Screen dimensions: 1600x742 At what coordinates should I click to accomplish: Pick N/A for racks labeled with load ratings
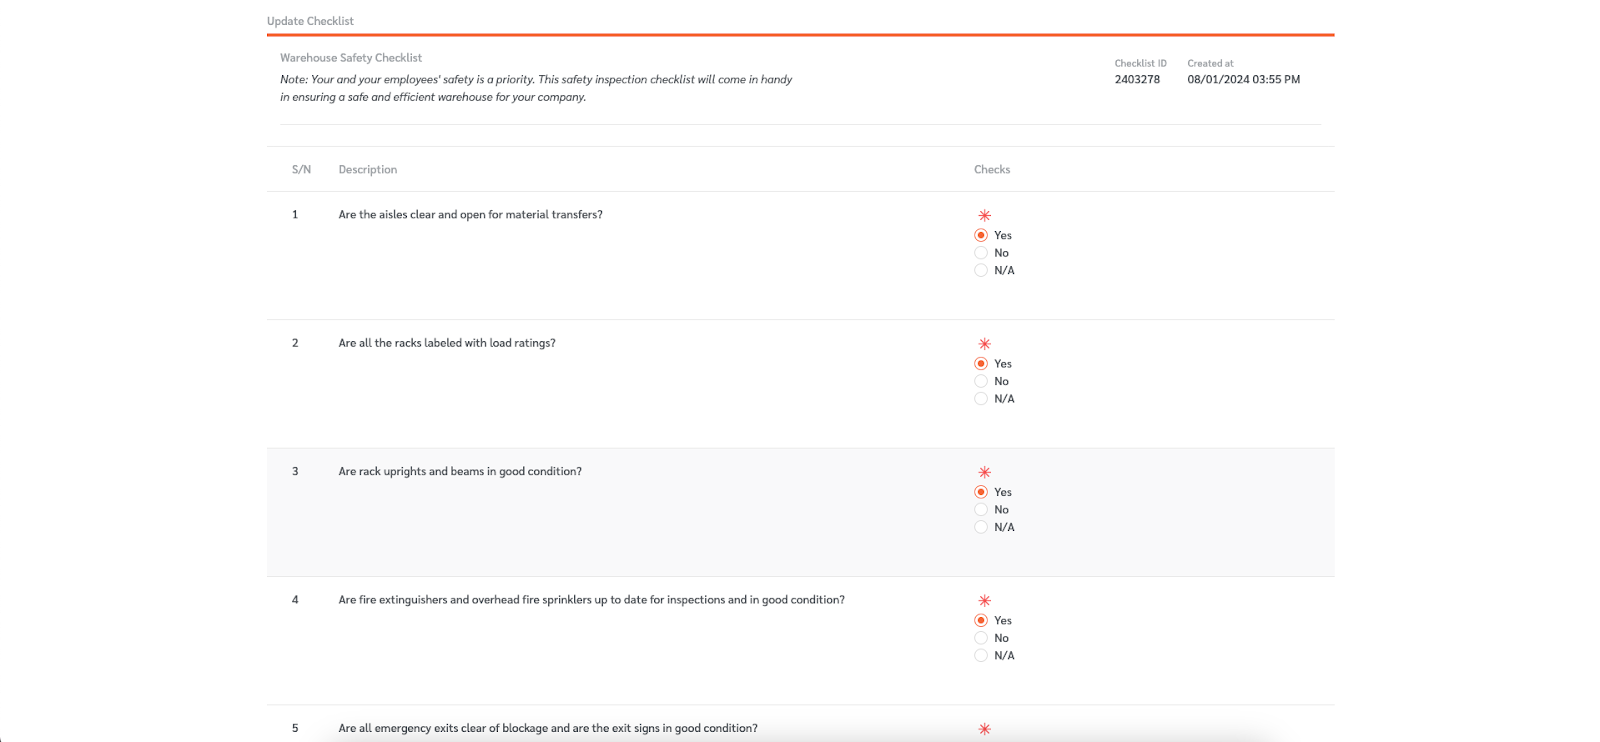pyautogui.click(x=981, y=399)
